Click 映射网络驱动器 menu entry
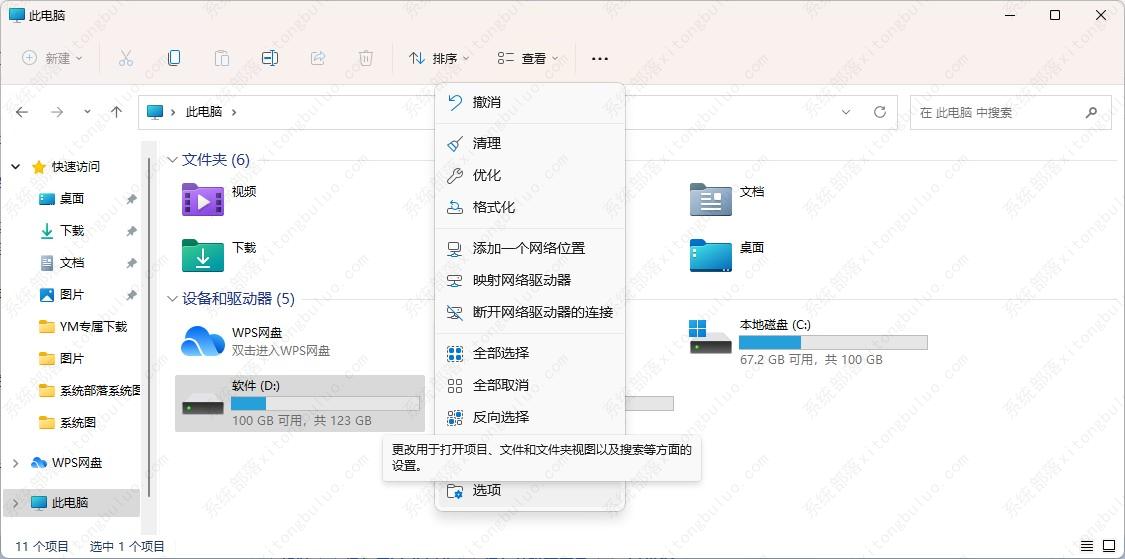Viewport: 1125px width, 559px height. [521, 280]
